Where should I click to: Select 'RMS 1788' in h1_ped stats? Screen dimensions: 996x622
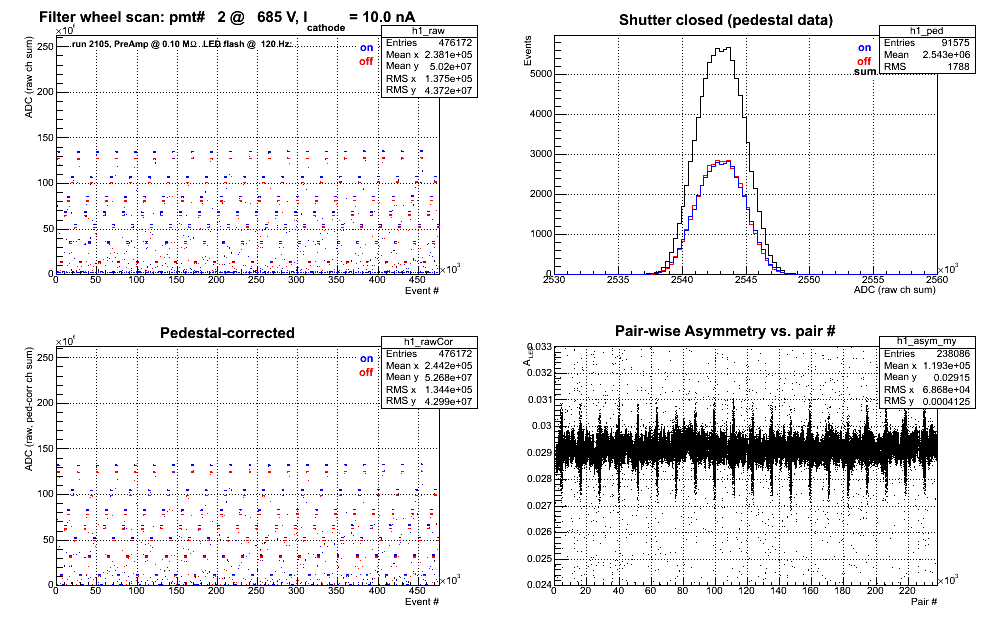pyautogui.click(x=927, y=67)
